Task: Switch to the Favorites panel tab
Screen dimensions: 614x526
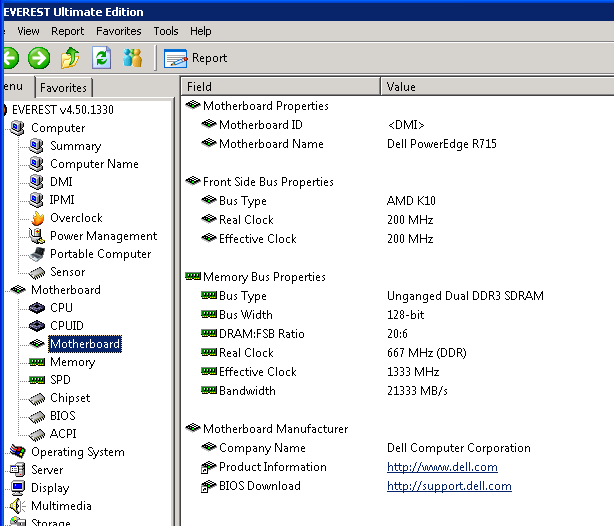Action: coord(63,87)
